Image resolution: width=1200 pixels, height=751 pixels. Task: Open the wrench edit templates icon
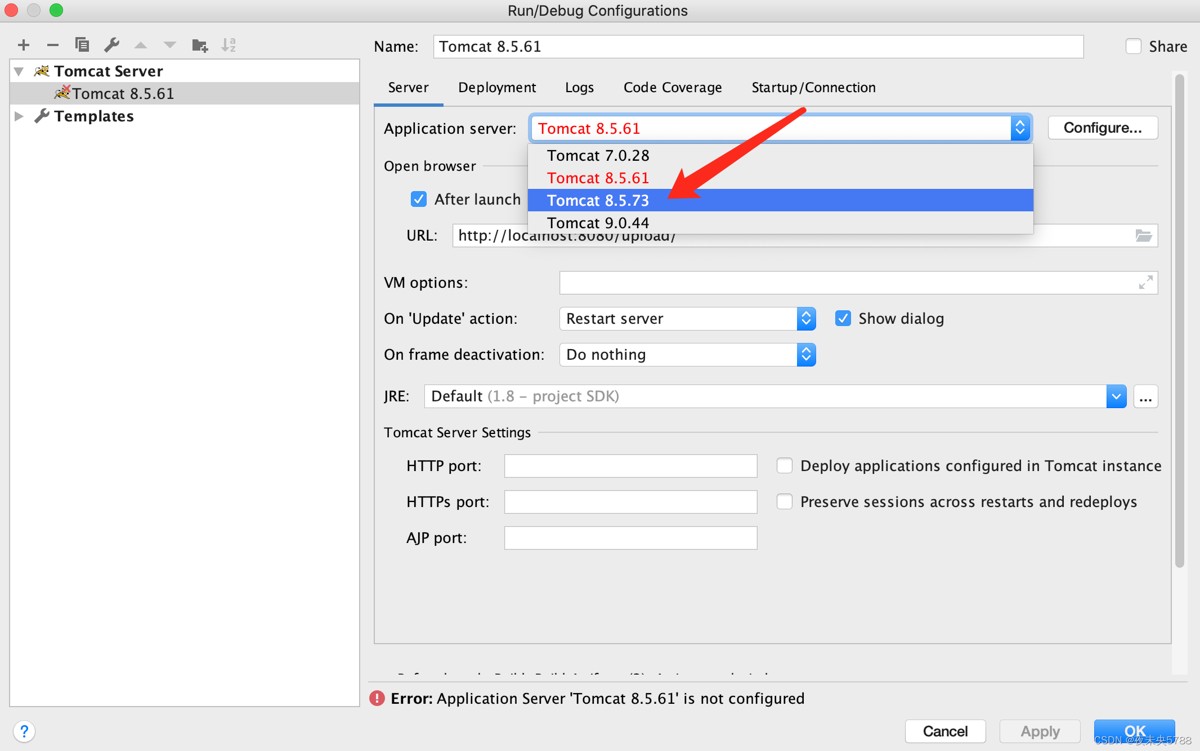point(112,45)
